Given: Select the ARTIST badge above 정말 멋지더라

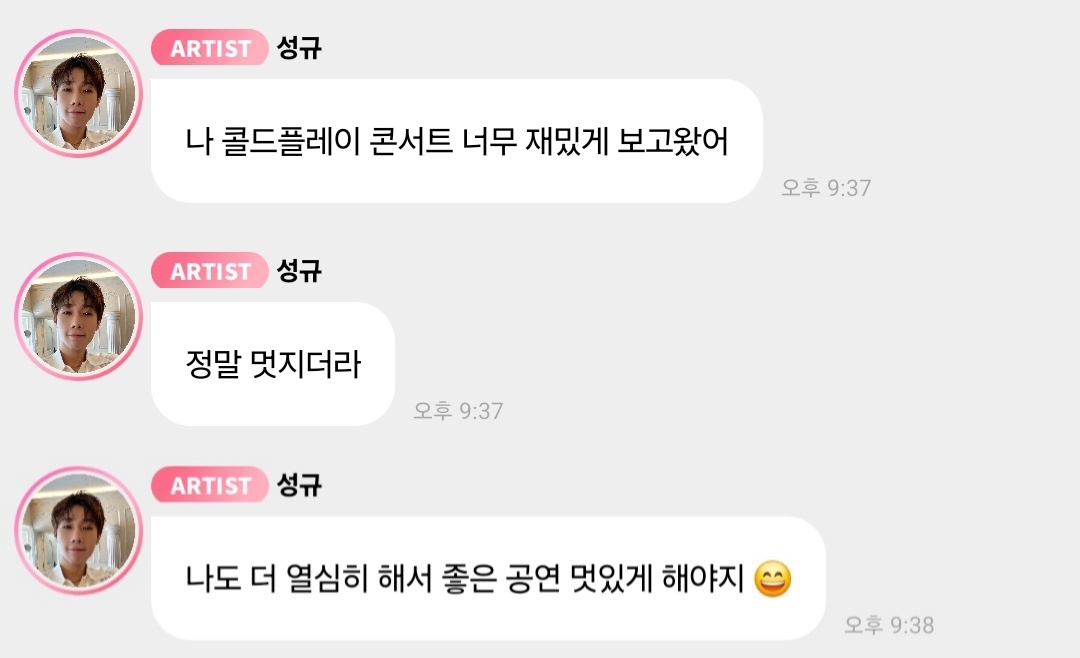Looking at the screenshot, I should [x=209, y=270].
